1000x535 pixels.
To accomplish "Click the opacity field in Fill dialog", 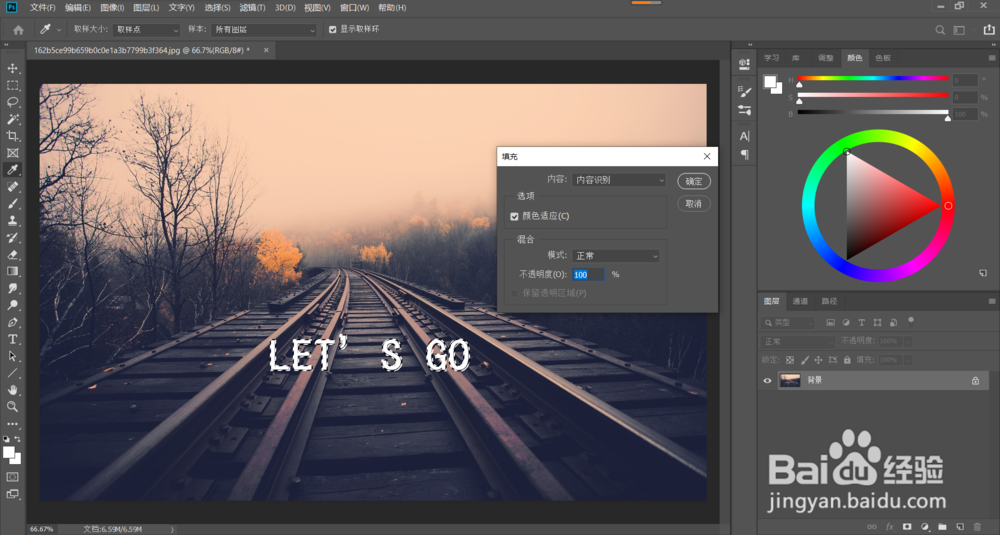I will point(588,275).
